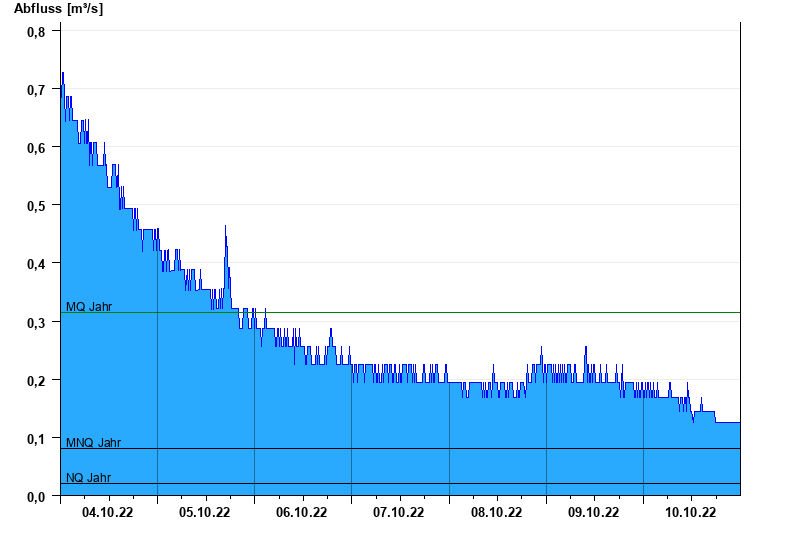
Task: Select the 'NQ Jahr' reference line label
Action: (89, 478)
